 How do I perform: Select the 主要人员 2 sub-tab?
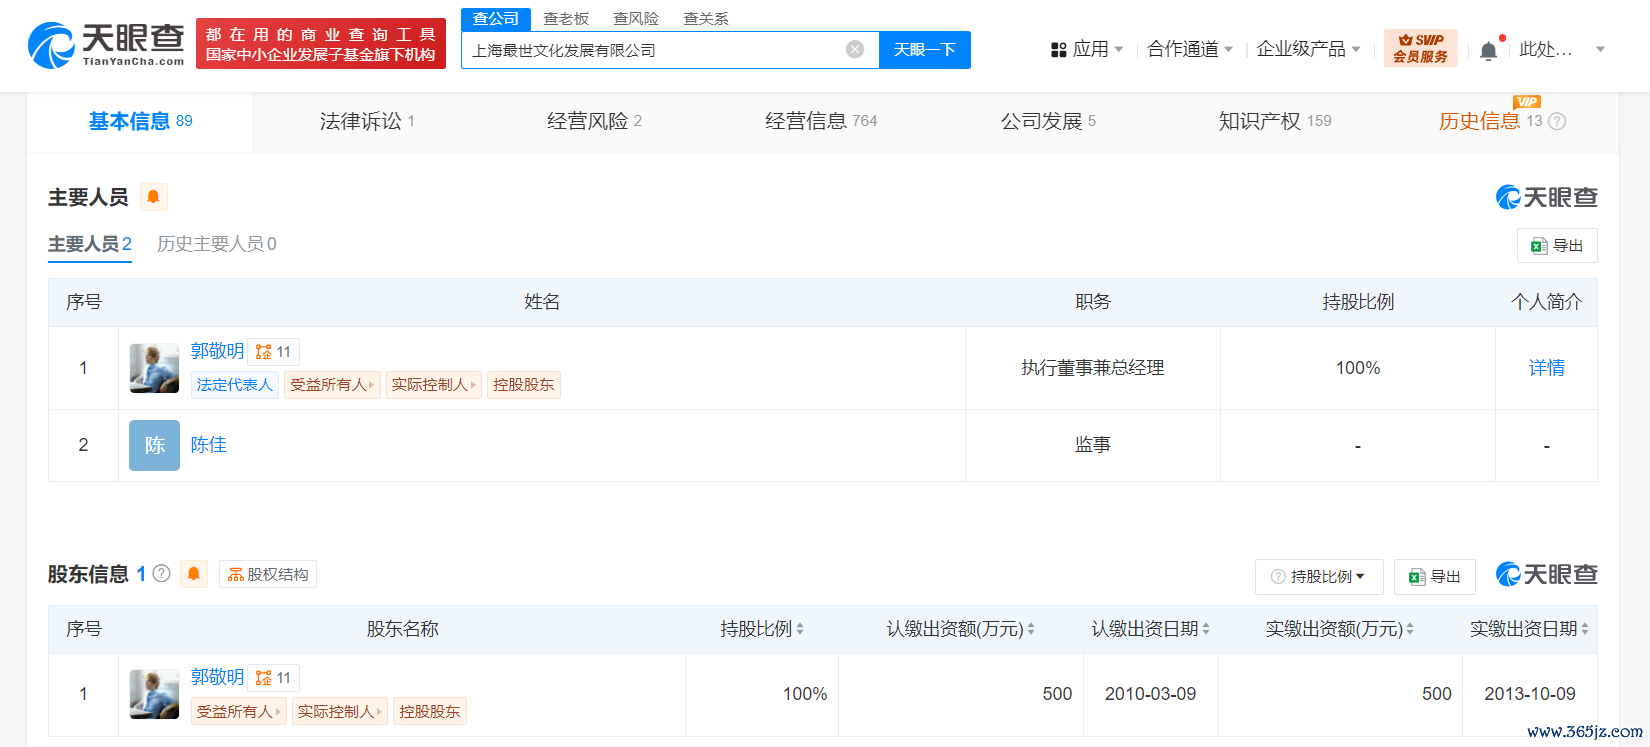(90, 244)
